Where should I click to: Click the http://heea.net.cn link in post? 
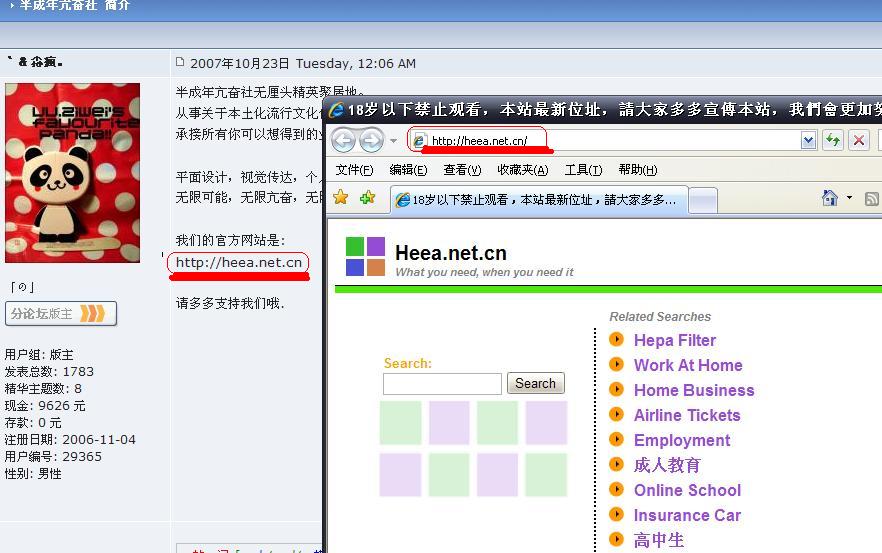(239, 262)
